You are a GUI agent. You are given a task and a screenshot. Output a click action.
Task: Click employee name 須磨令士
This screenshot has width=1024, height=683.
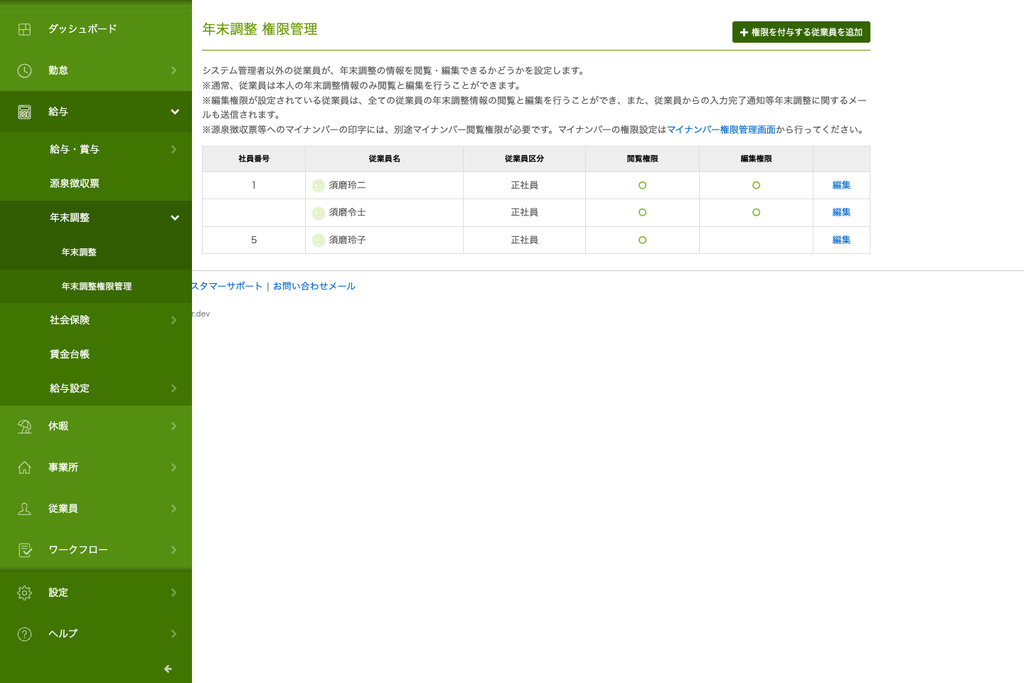[x=347, y=212]
